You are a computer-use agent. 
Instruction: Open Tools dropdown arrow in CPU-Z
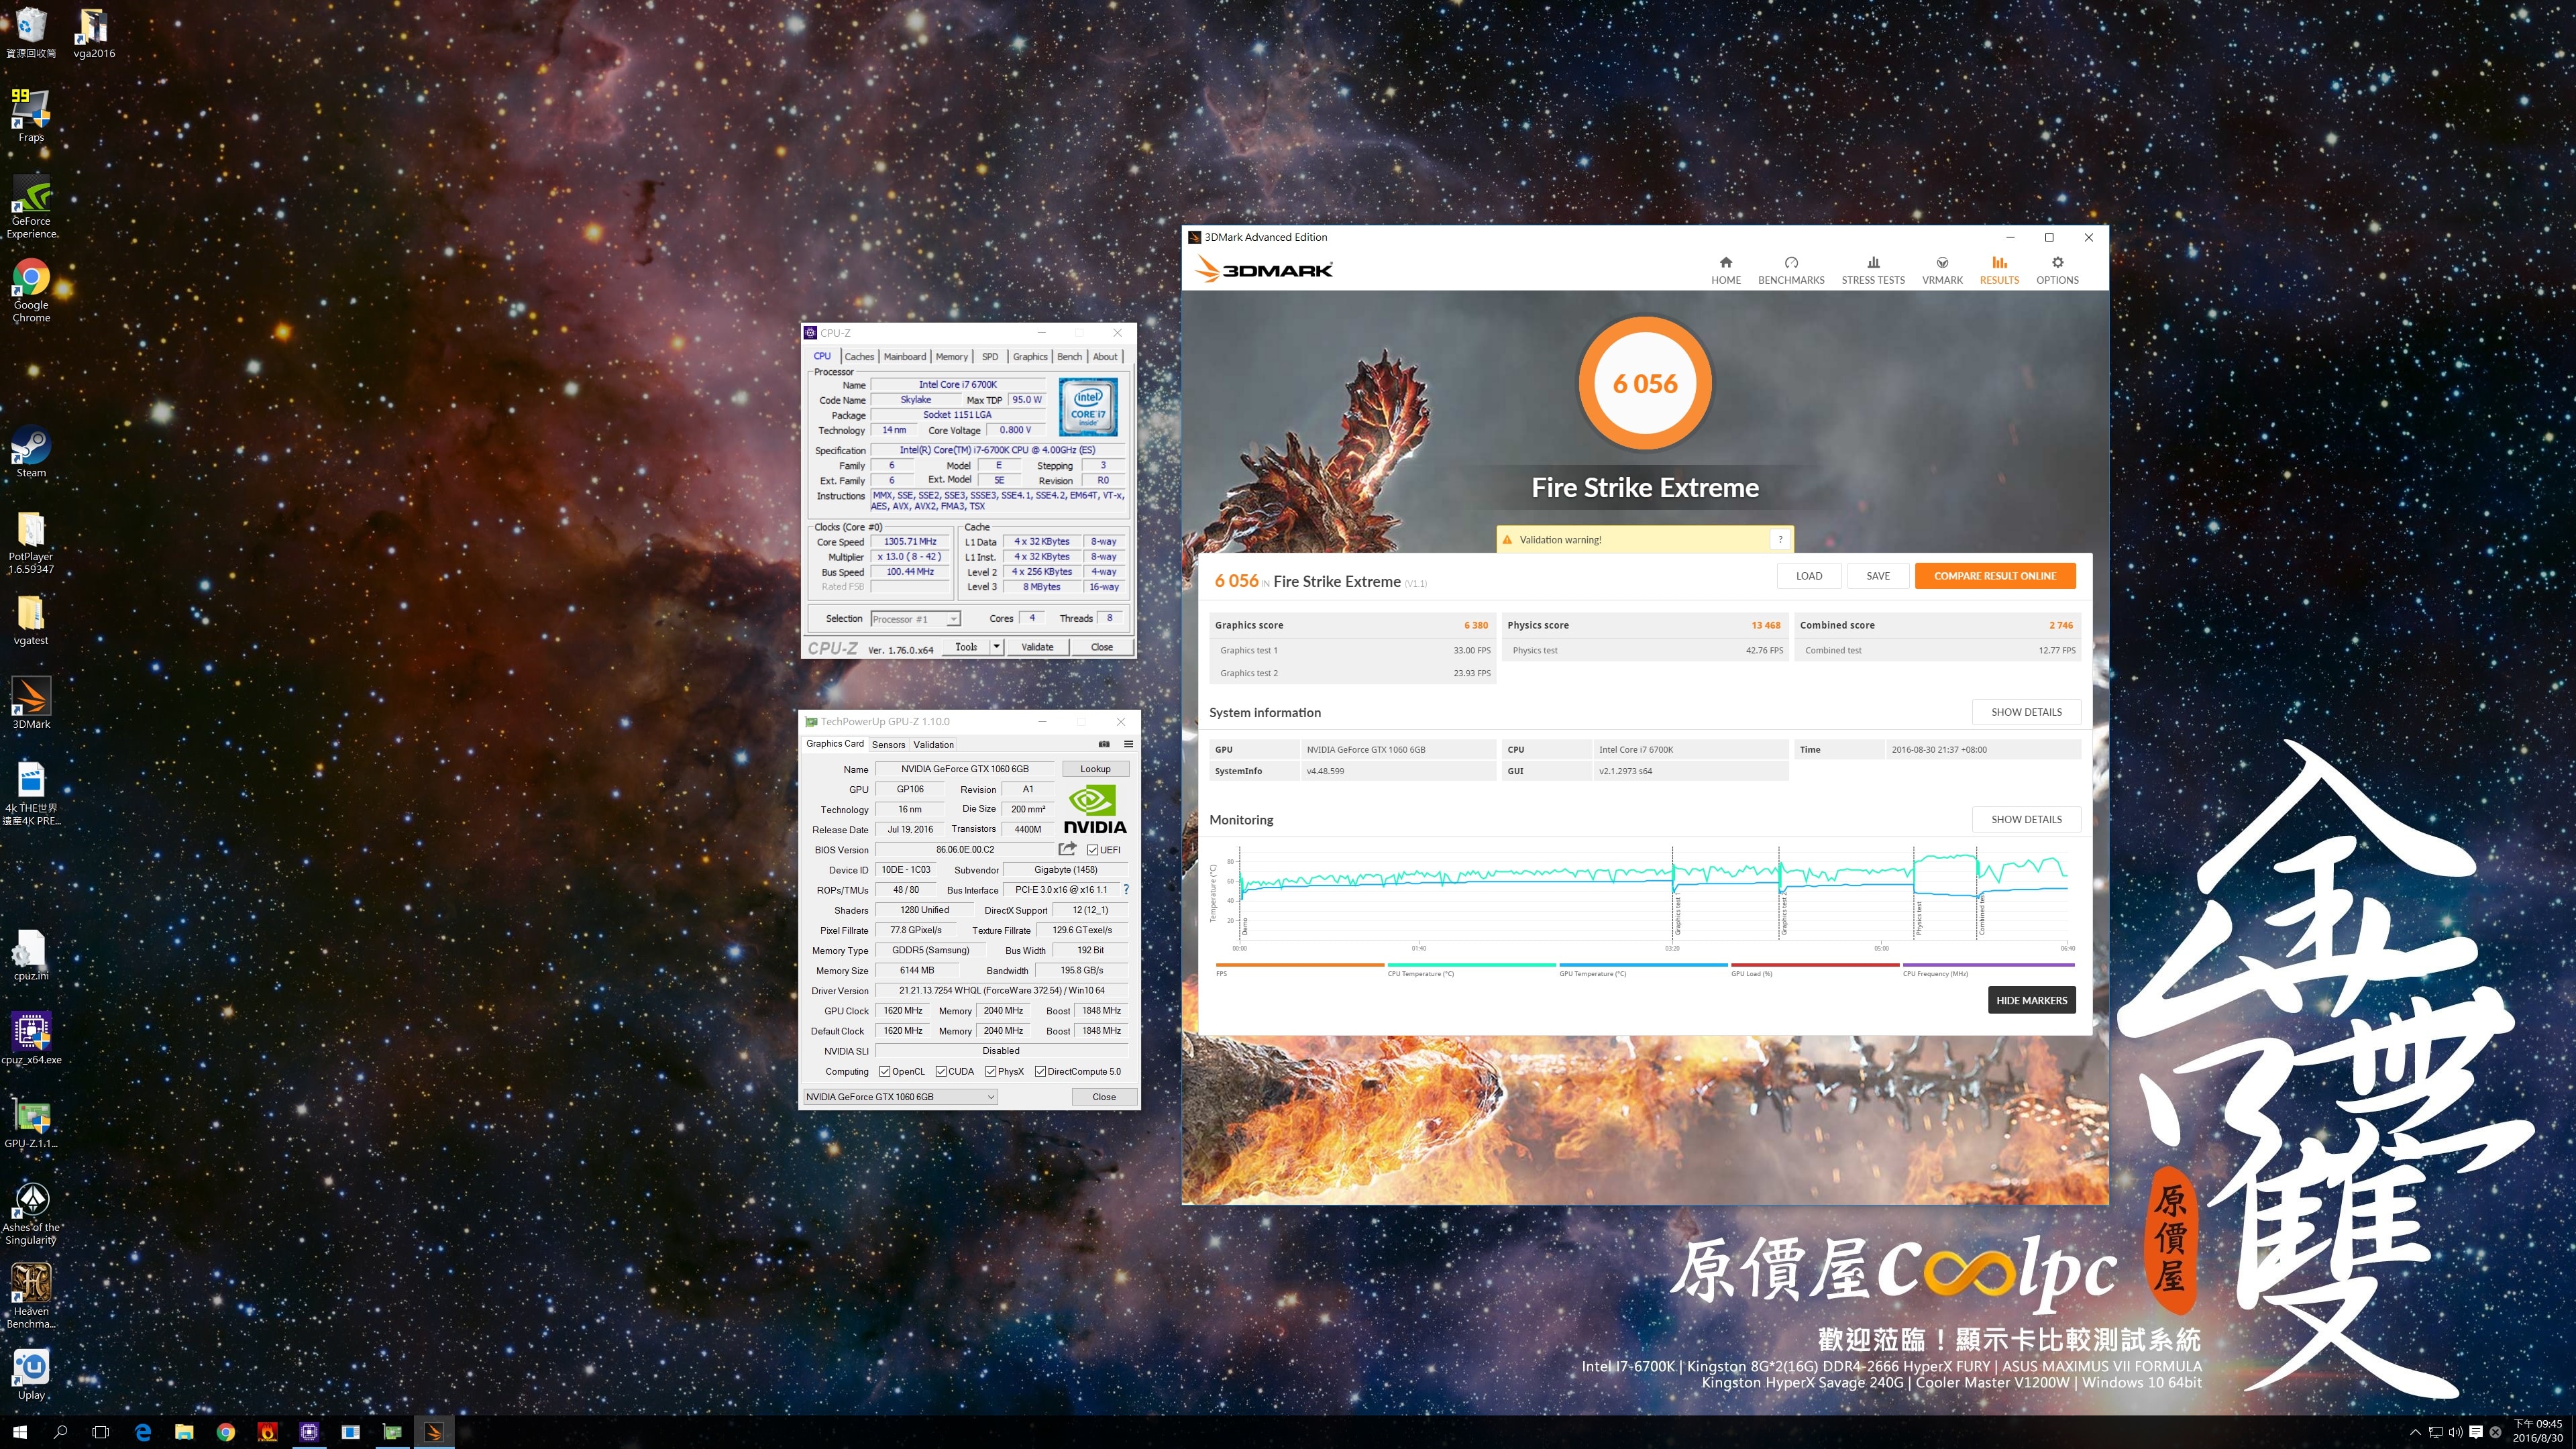[996, 647]
